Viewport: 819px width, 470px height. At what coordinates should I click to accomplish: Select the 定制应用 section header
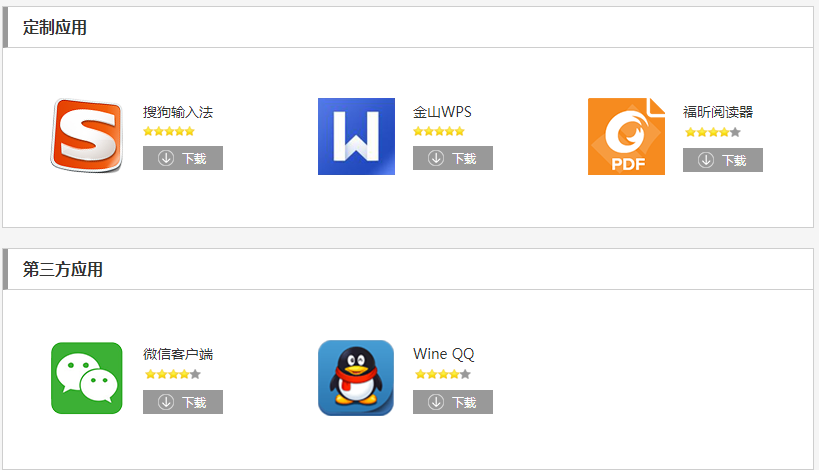55,28
